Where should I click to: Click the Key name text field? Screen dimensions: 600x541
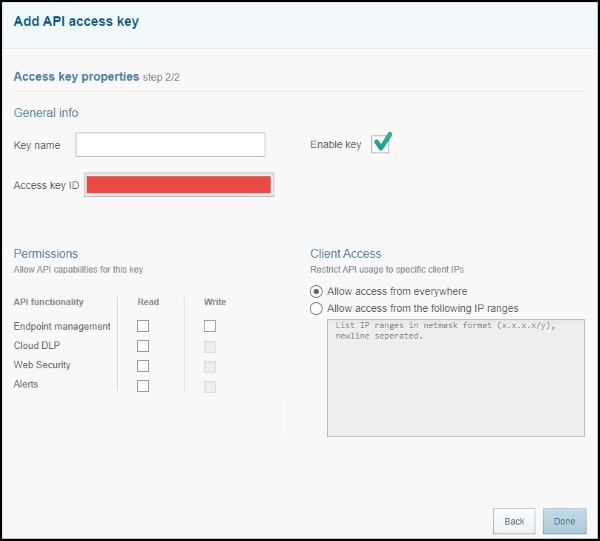coord(170,145)
